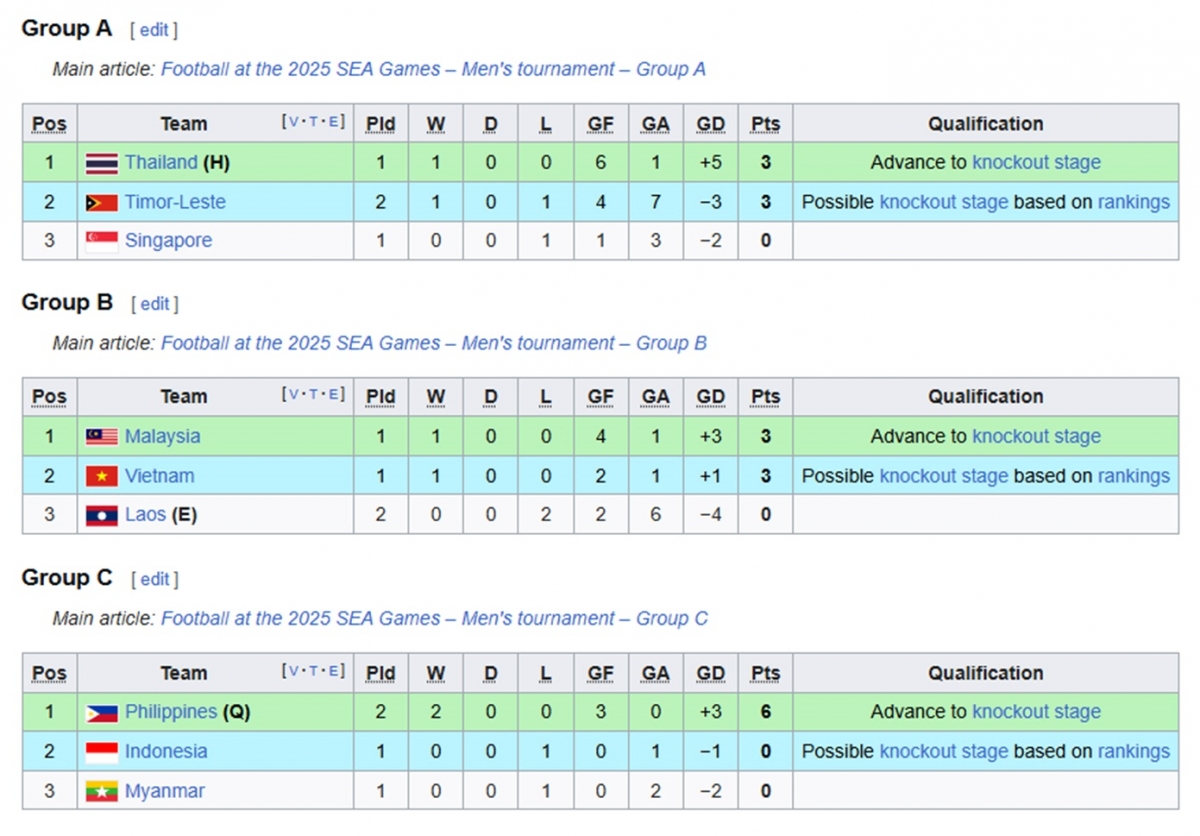Image resolution: width=1200 pixels, height=836 pixels.
Task: Click the Singapore flag icon
Action: 102,241
